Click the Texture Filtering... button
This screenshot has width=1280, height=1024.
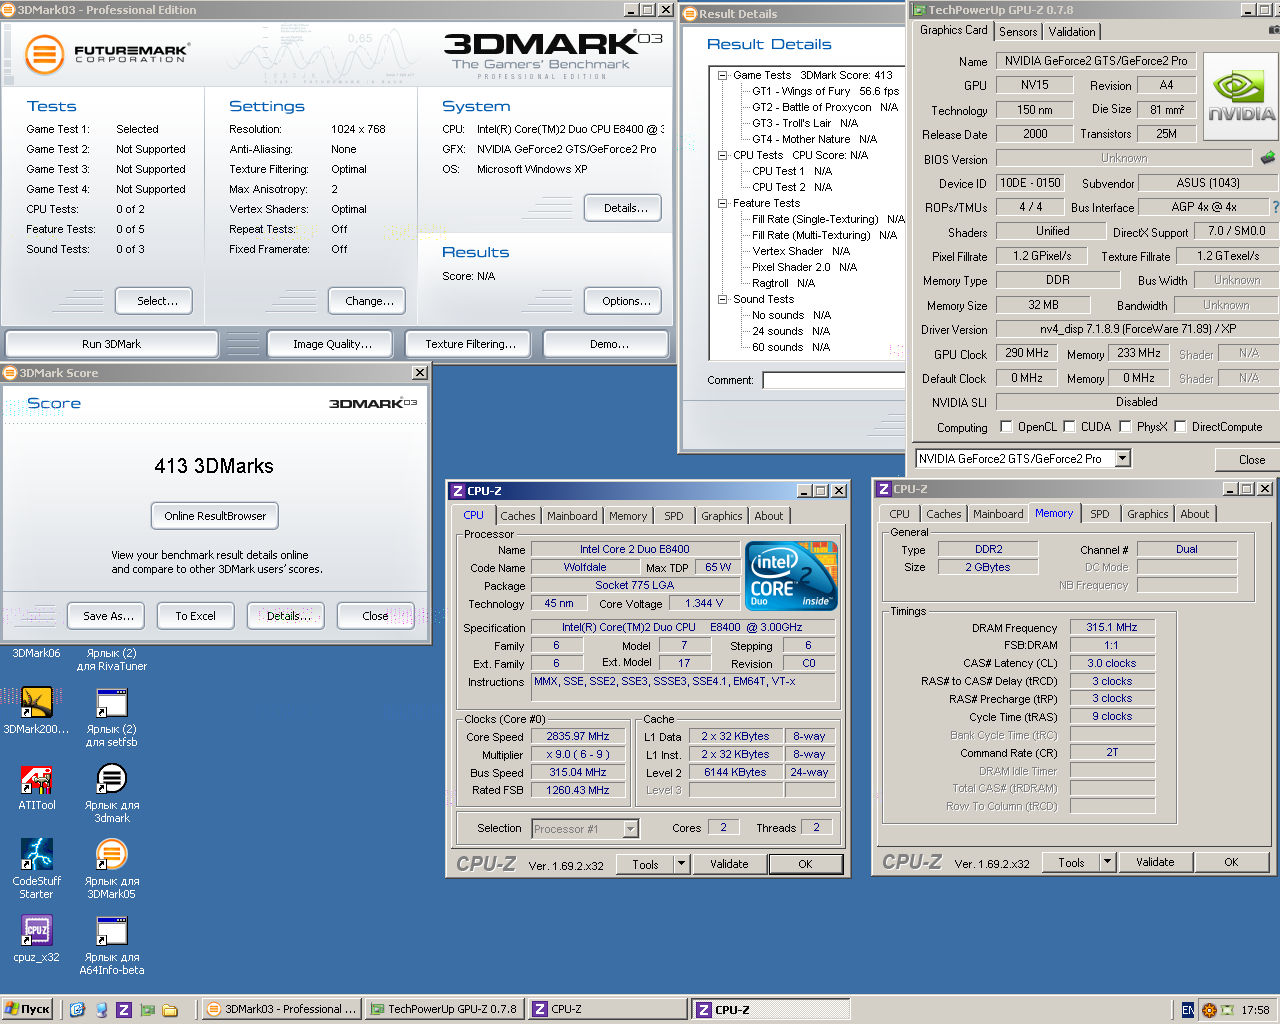(x=470, y=344)
